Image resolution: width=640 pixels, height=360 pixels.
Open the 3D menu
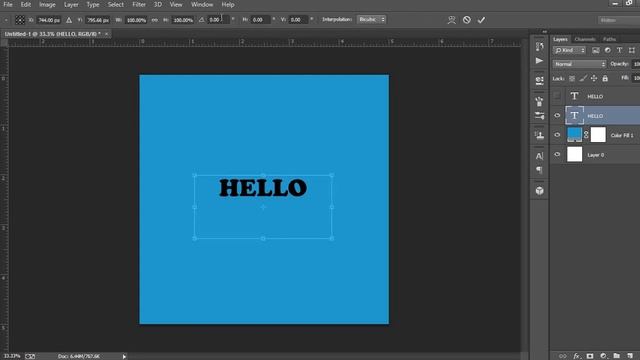pyautogui.click(x=158, y=5)
